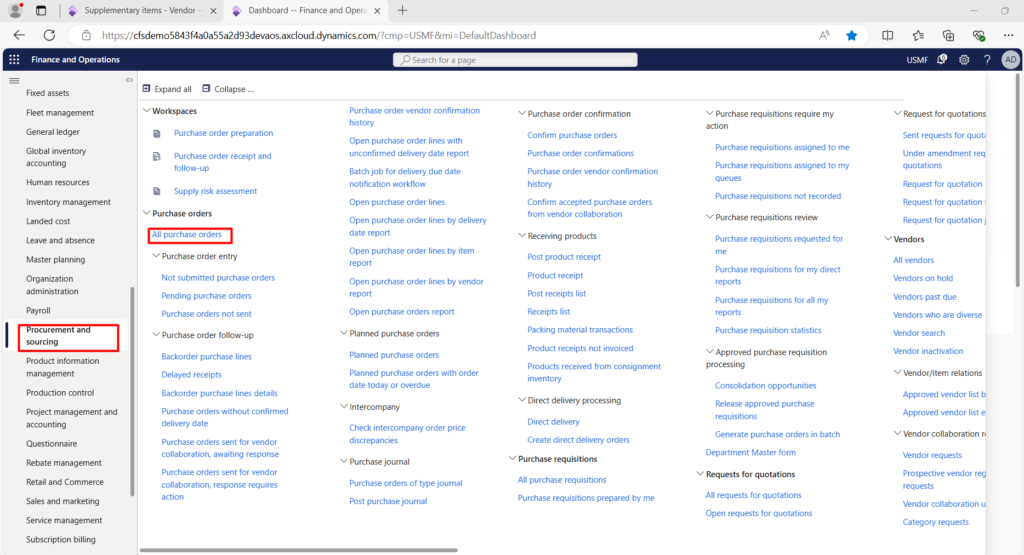
Task: Open Confirm purchase orders link
Action: click(x=572, y=135)
